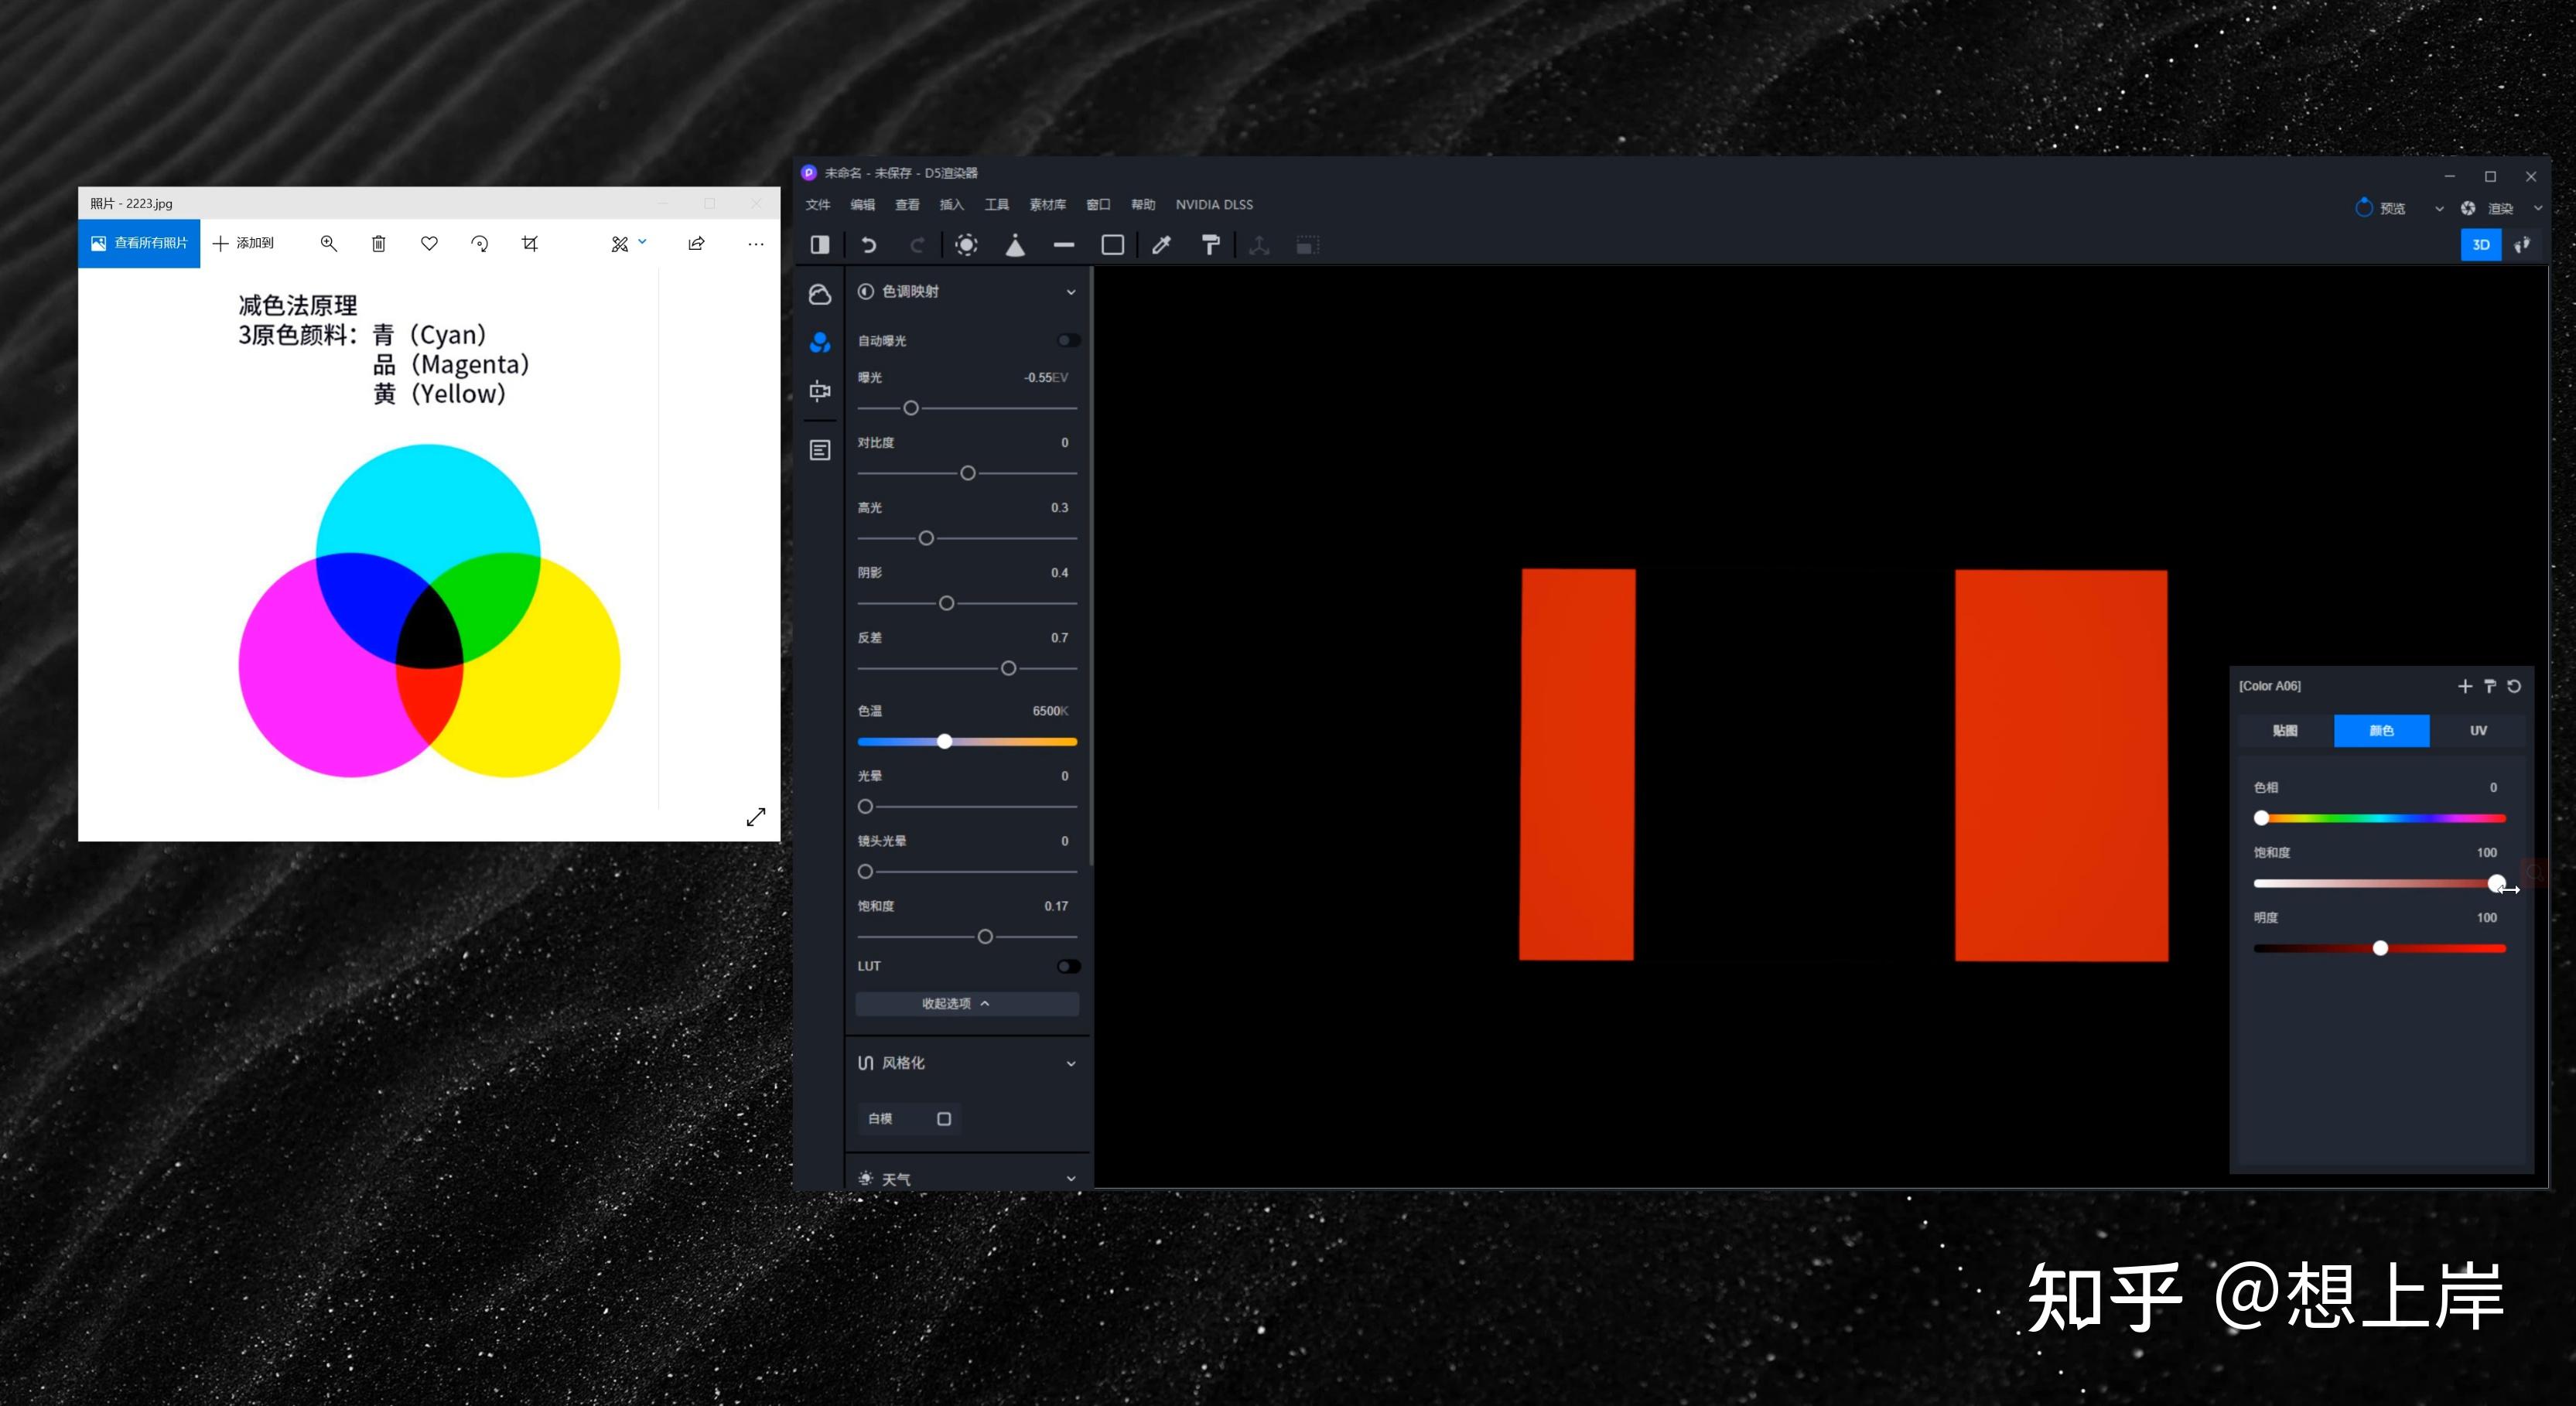Click the crop icon in Photos toolbar
The height and width of the screenshot is (1406, 2576).
click(x=530, y=243)
